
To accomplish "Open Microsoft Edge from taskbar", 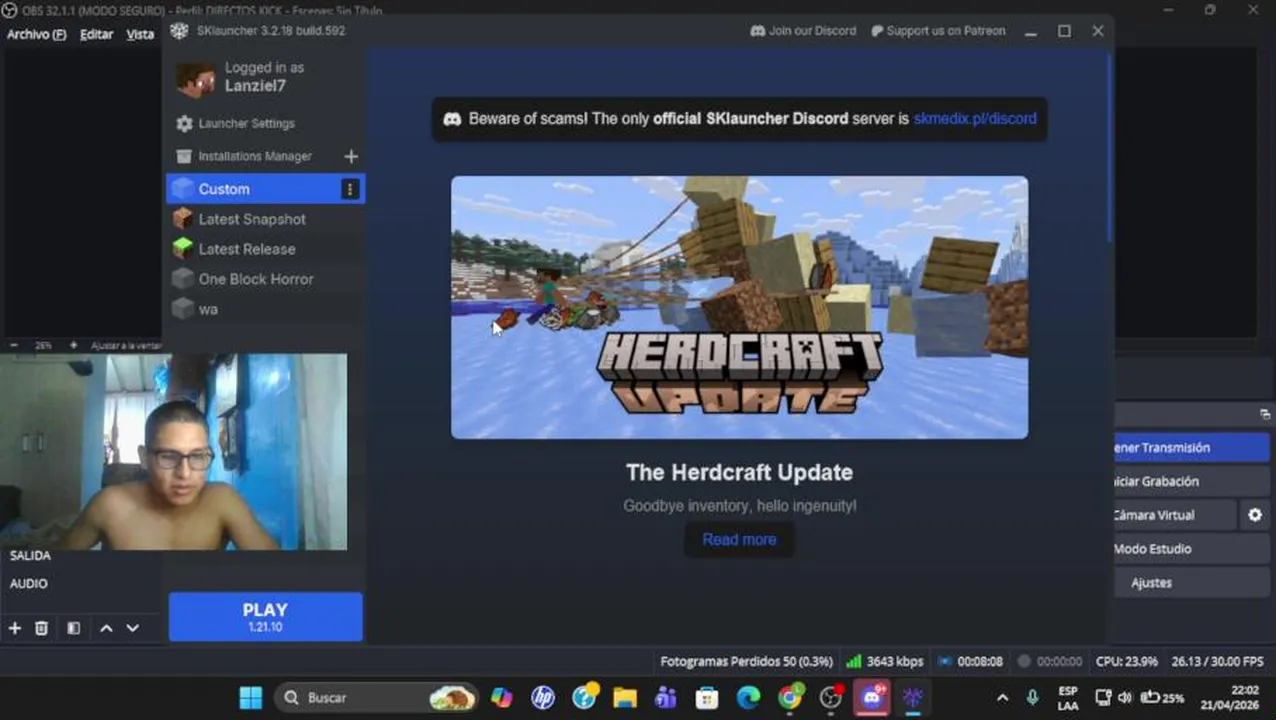I will 748,698.
